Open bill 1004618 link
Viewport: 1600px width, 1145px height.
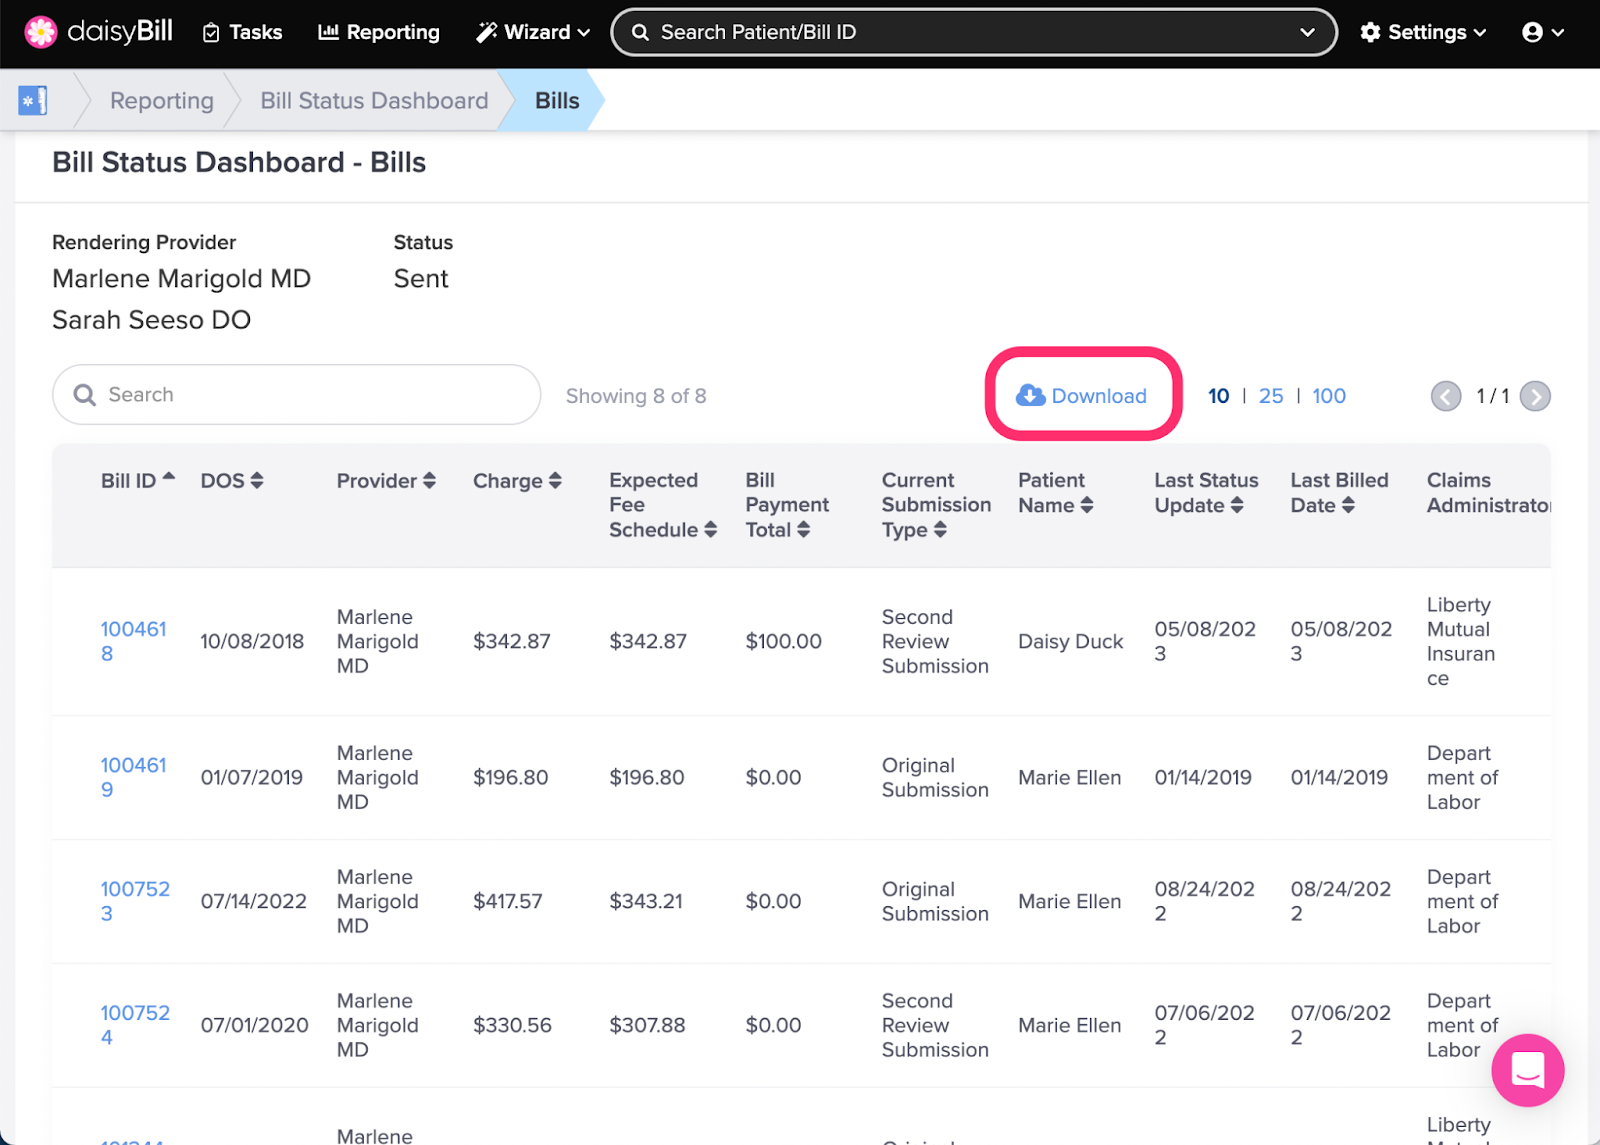click(133, 641)
